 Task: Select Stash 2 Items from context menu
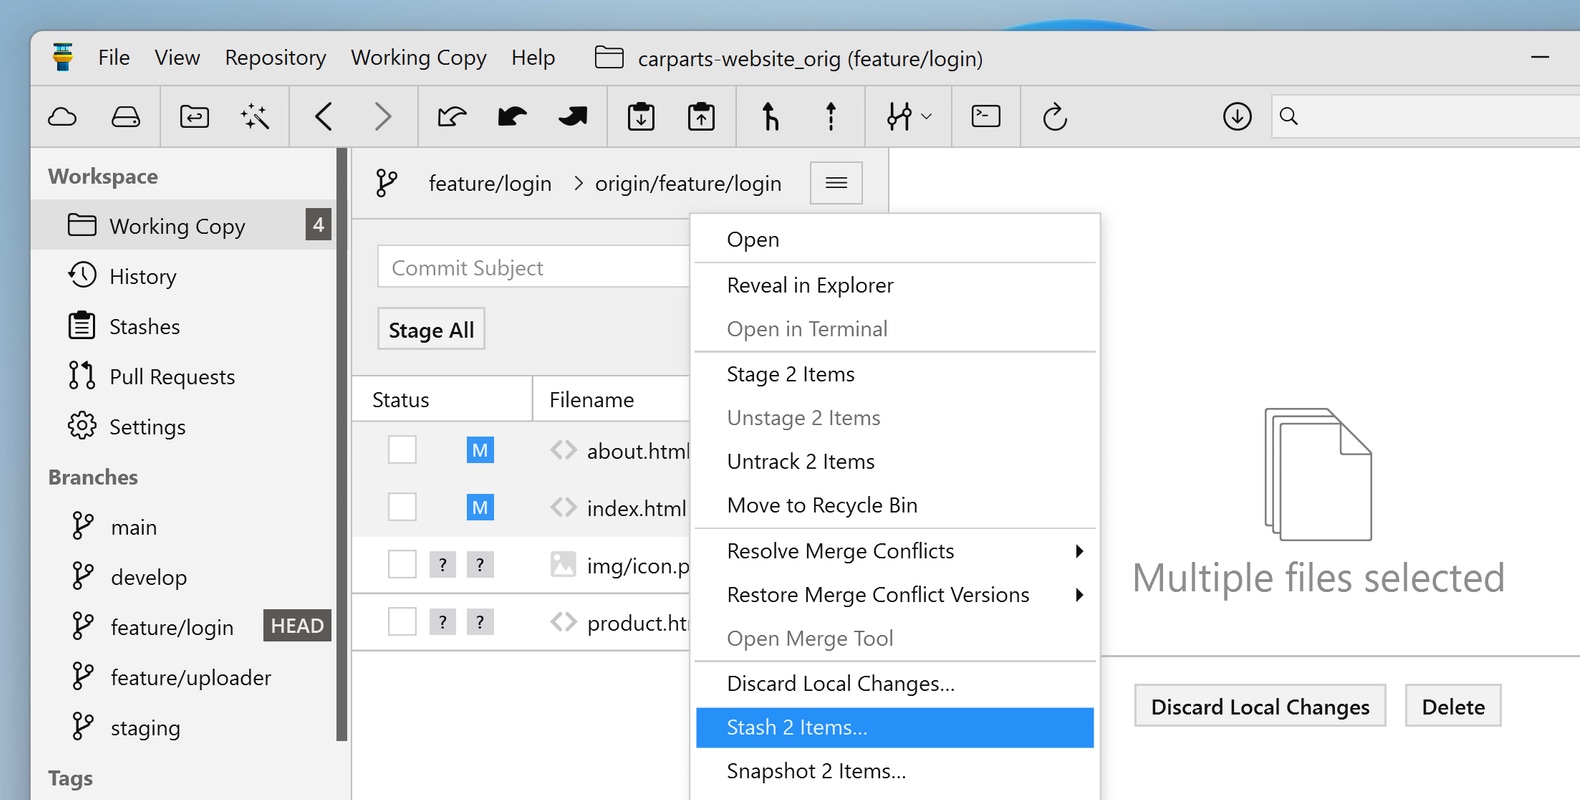pyautogui.click(x=894, y=728)
